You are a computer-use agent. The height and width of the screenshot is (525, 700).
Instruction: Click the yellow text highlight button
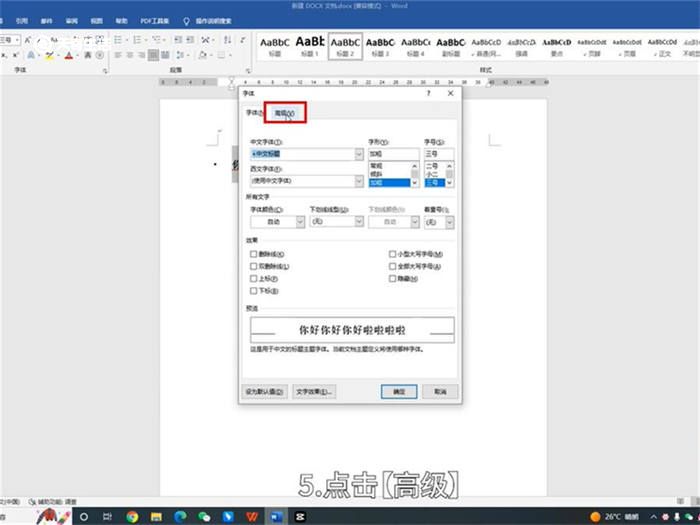coord(50,55)
